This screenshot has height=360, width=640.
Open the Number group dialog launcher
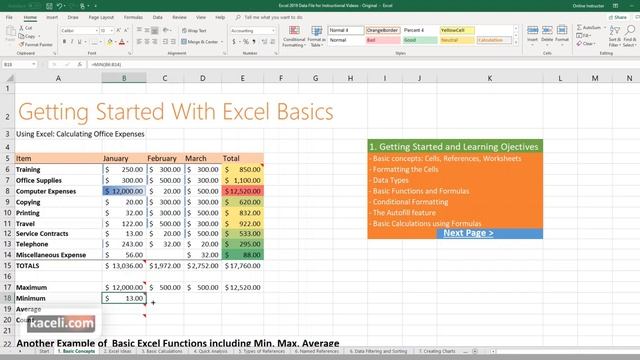pyautogui.click(x=276, y=53)
